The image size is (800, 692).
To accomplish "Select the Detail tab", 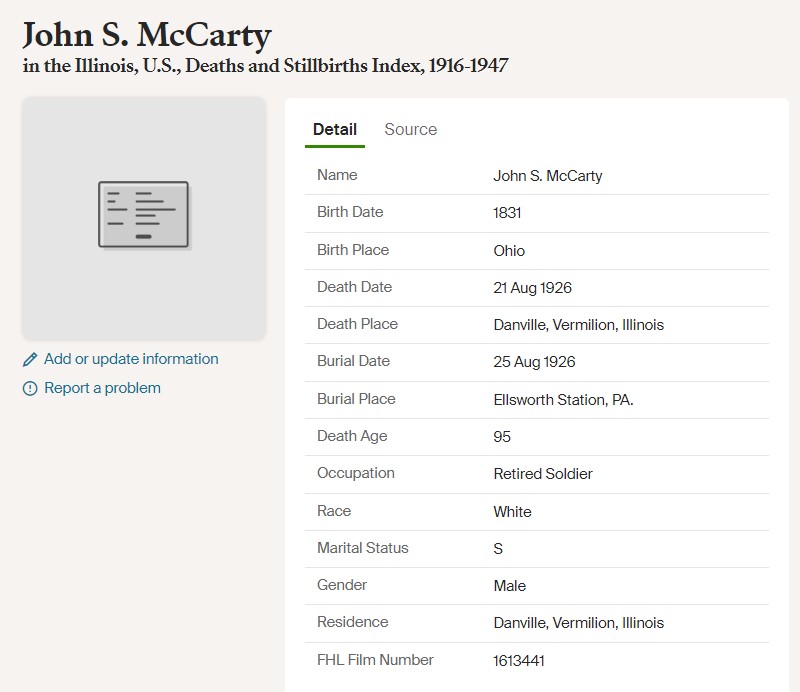I will click(x=334, y=129).
